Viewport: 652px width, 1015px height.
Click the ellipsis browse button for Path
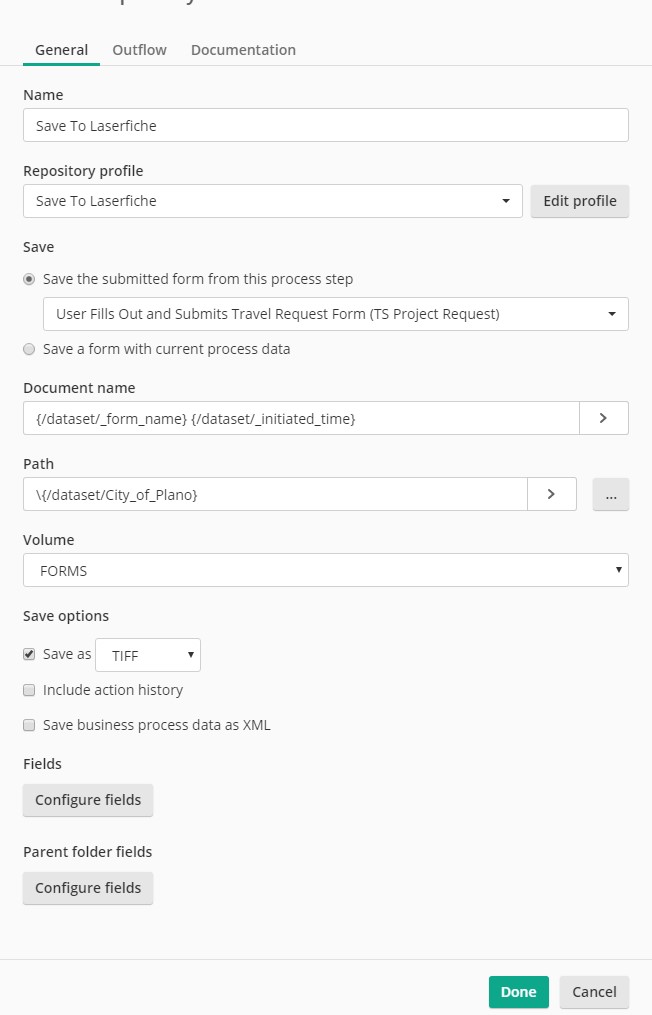(x=610, y=494)
